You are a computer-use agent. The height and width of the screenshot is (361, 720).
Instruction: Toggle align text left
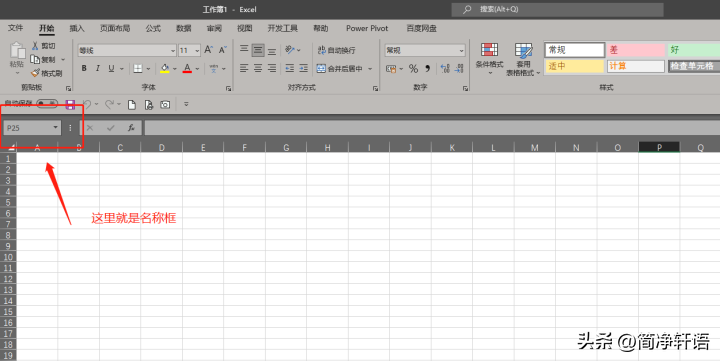(244, 68)
